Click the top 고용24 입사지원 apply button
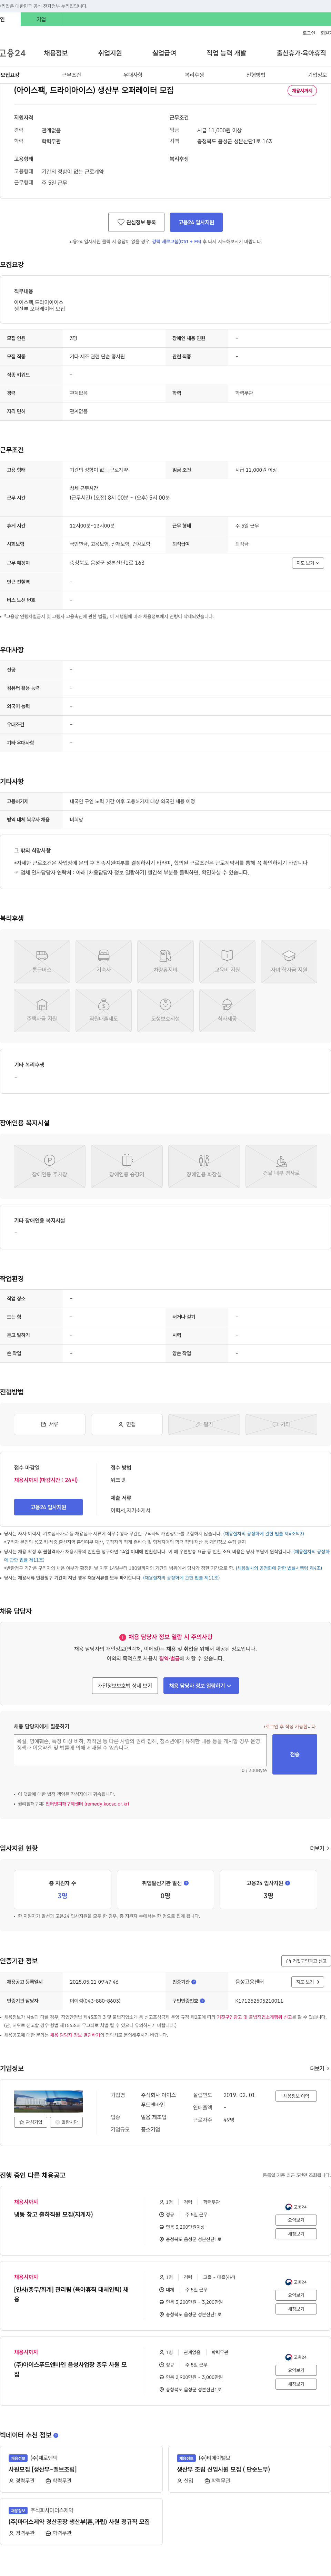The image size is (331, 2576). 196,222
